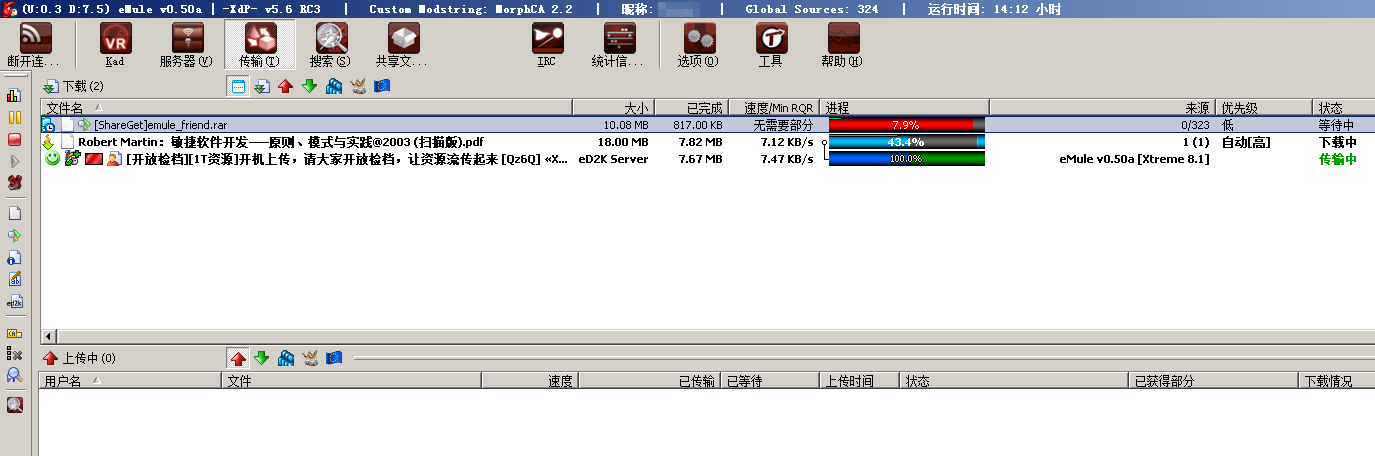The width and height of the screenshot is (1375, 456).
Task: Click the 自动[高] priority cell
Action: click(x=1245, y=142)
